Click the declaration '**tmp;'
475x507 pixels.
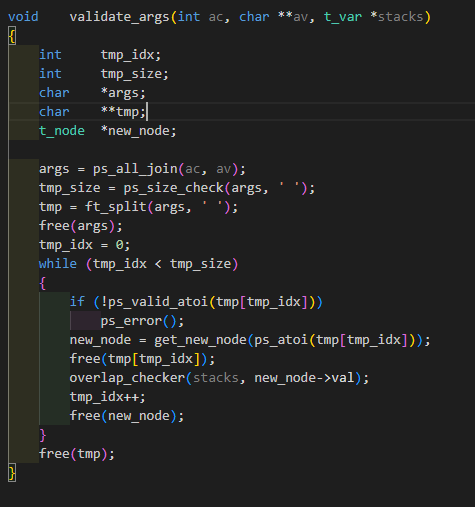click(123, 112)
